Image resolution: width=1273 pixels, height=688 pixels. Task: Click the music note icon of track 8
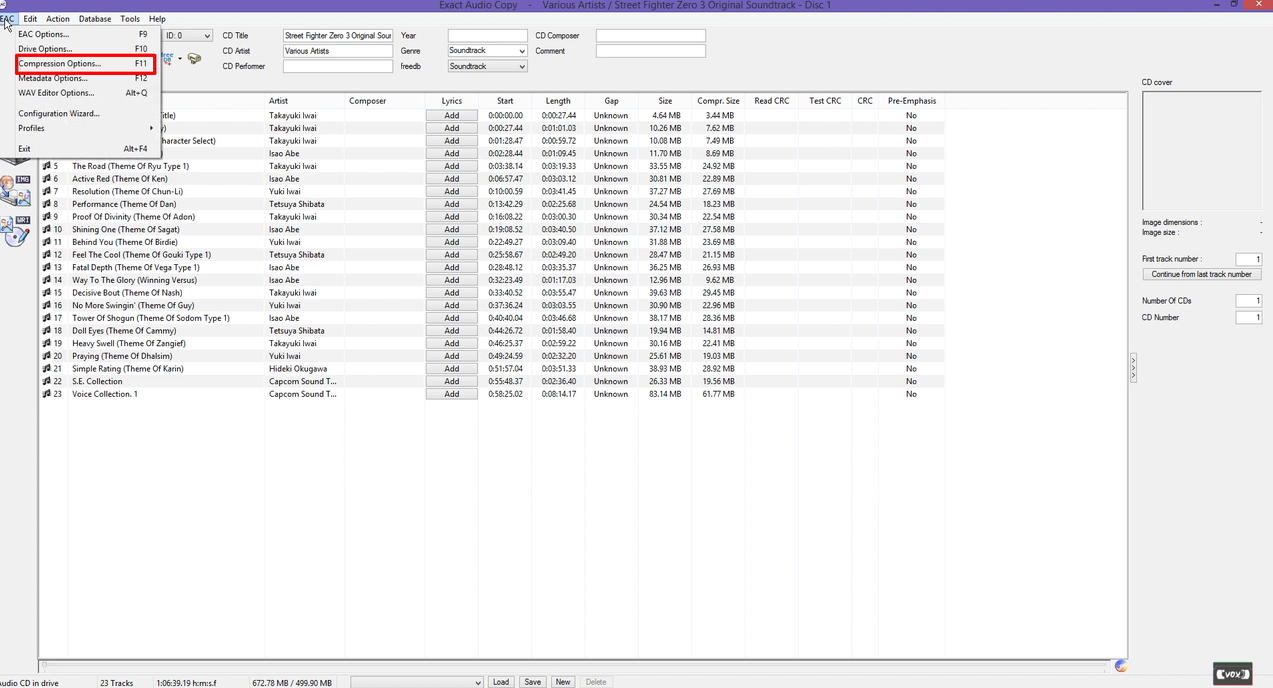tap(46, 204)
